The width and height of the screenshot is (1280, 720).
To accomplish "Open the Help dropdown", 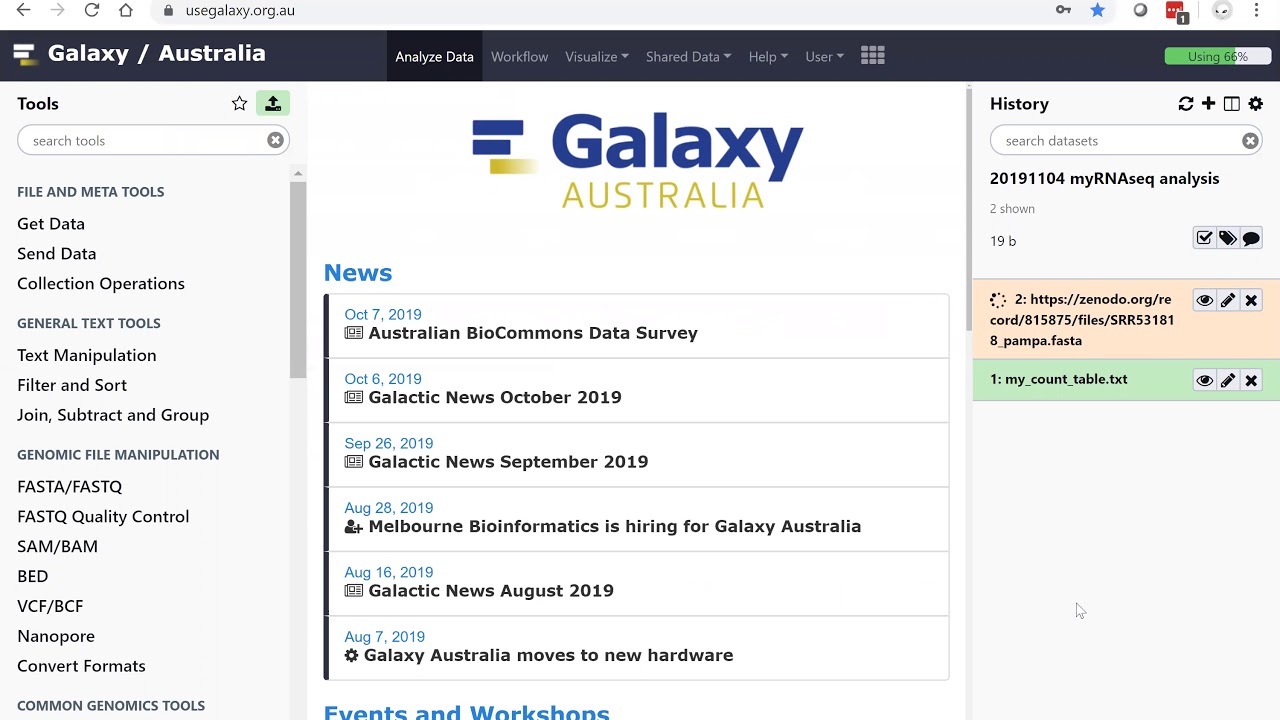I will 768,57.
